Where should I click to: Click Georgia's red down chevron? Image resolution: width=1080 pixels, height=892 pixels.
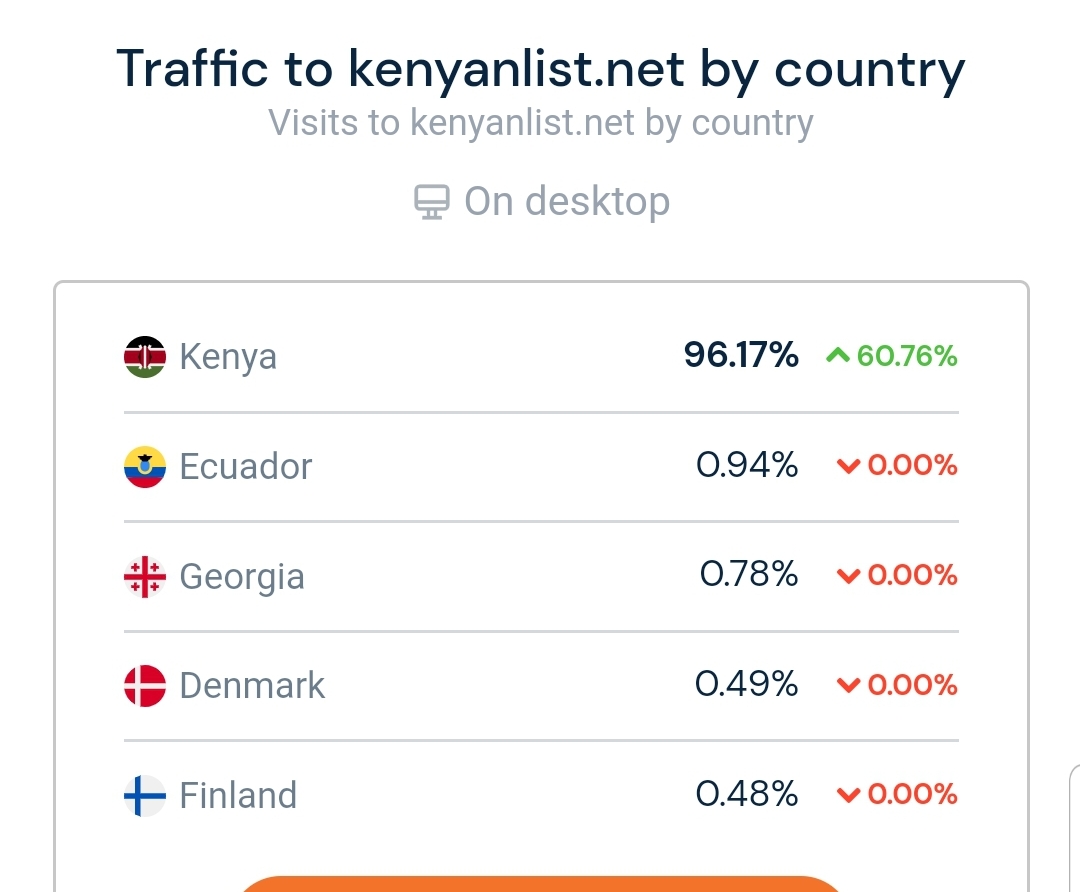pyautogui.click(x=848, y=576)
